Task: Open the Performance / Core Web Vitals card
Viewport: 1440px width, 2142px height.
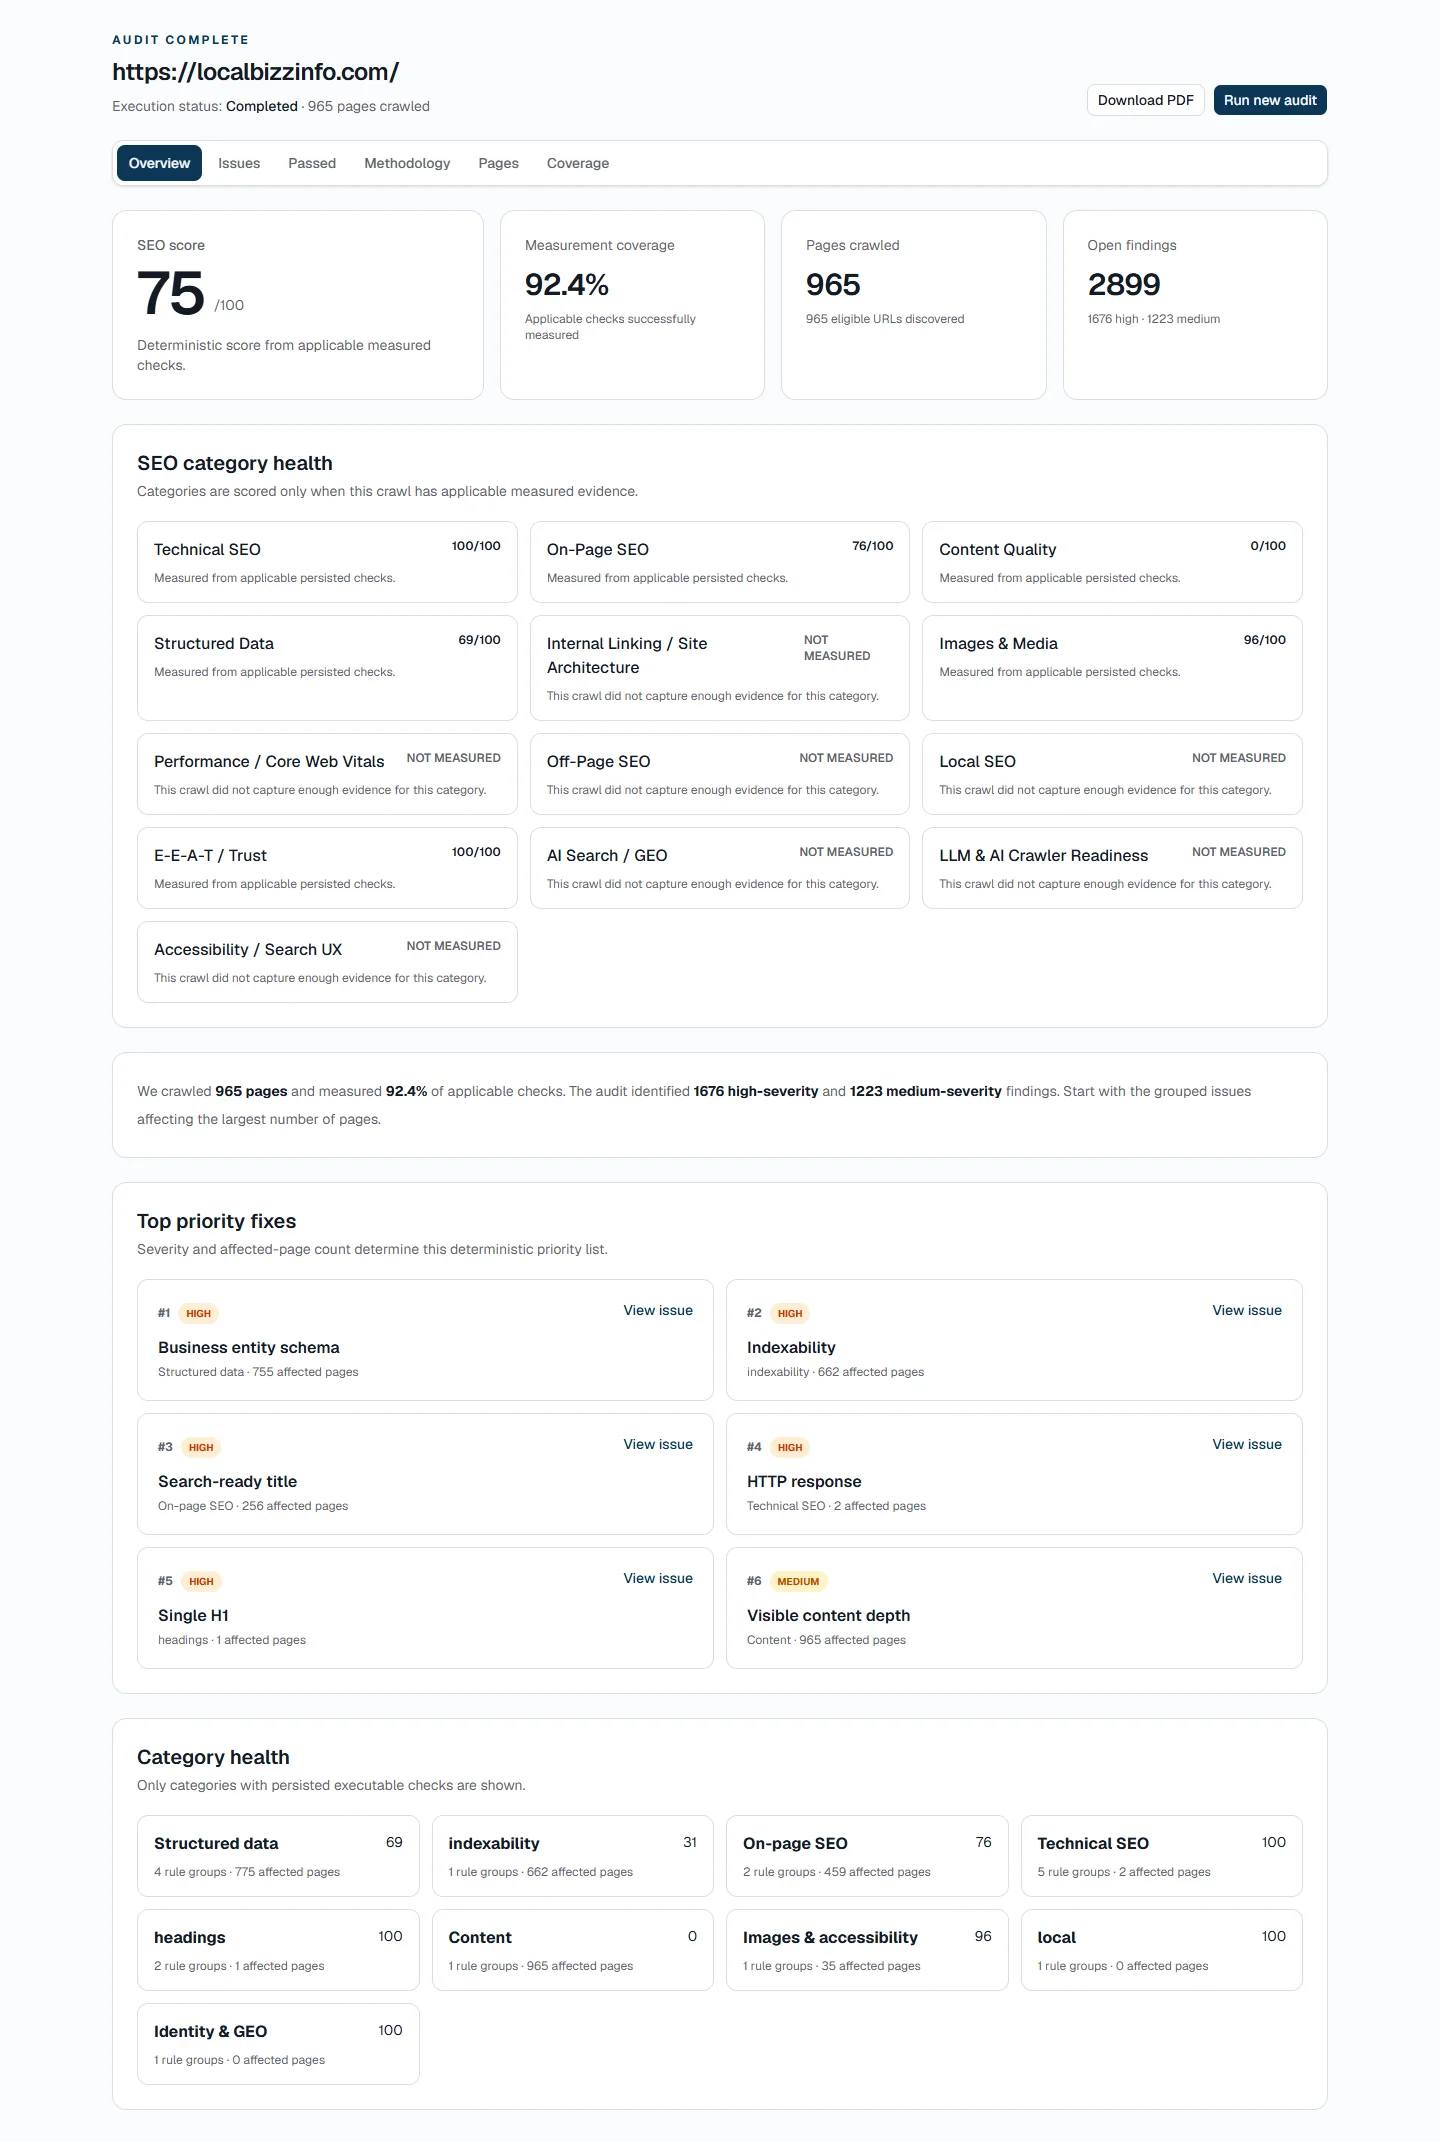Action: pos(327,774)
